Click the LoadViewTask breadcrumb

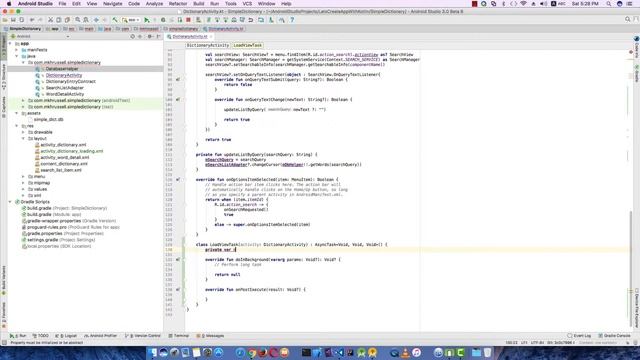click(248, 45)
